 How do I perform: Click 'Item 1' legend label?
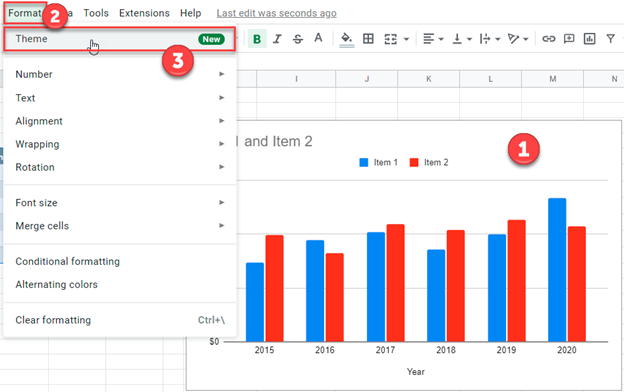385,162
